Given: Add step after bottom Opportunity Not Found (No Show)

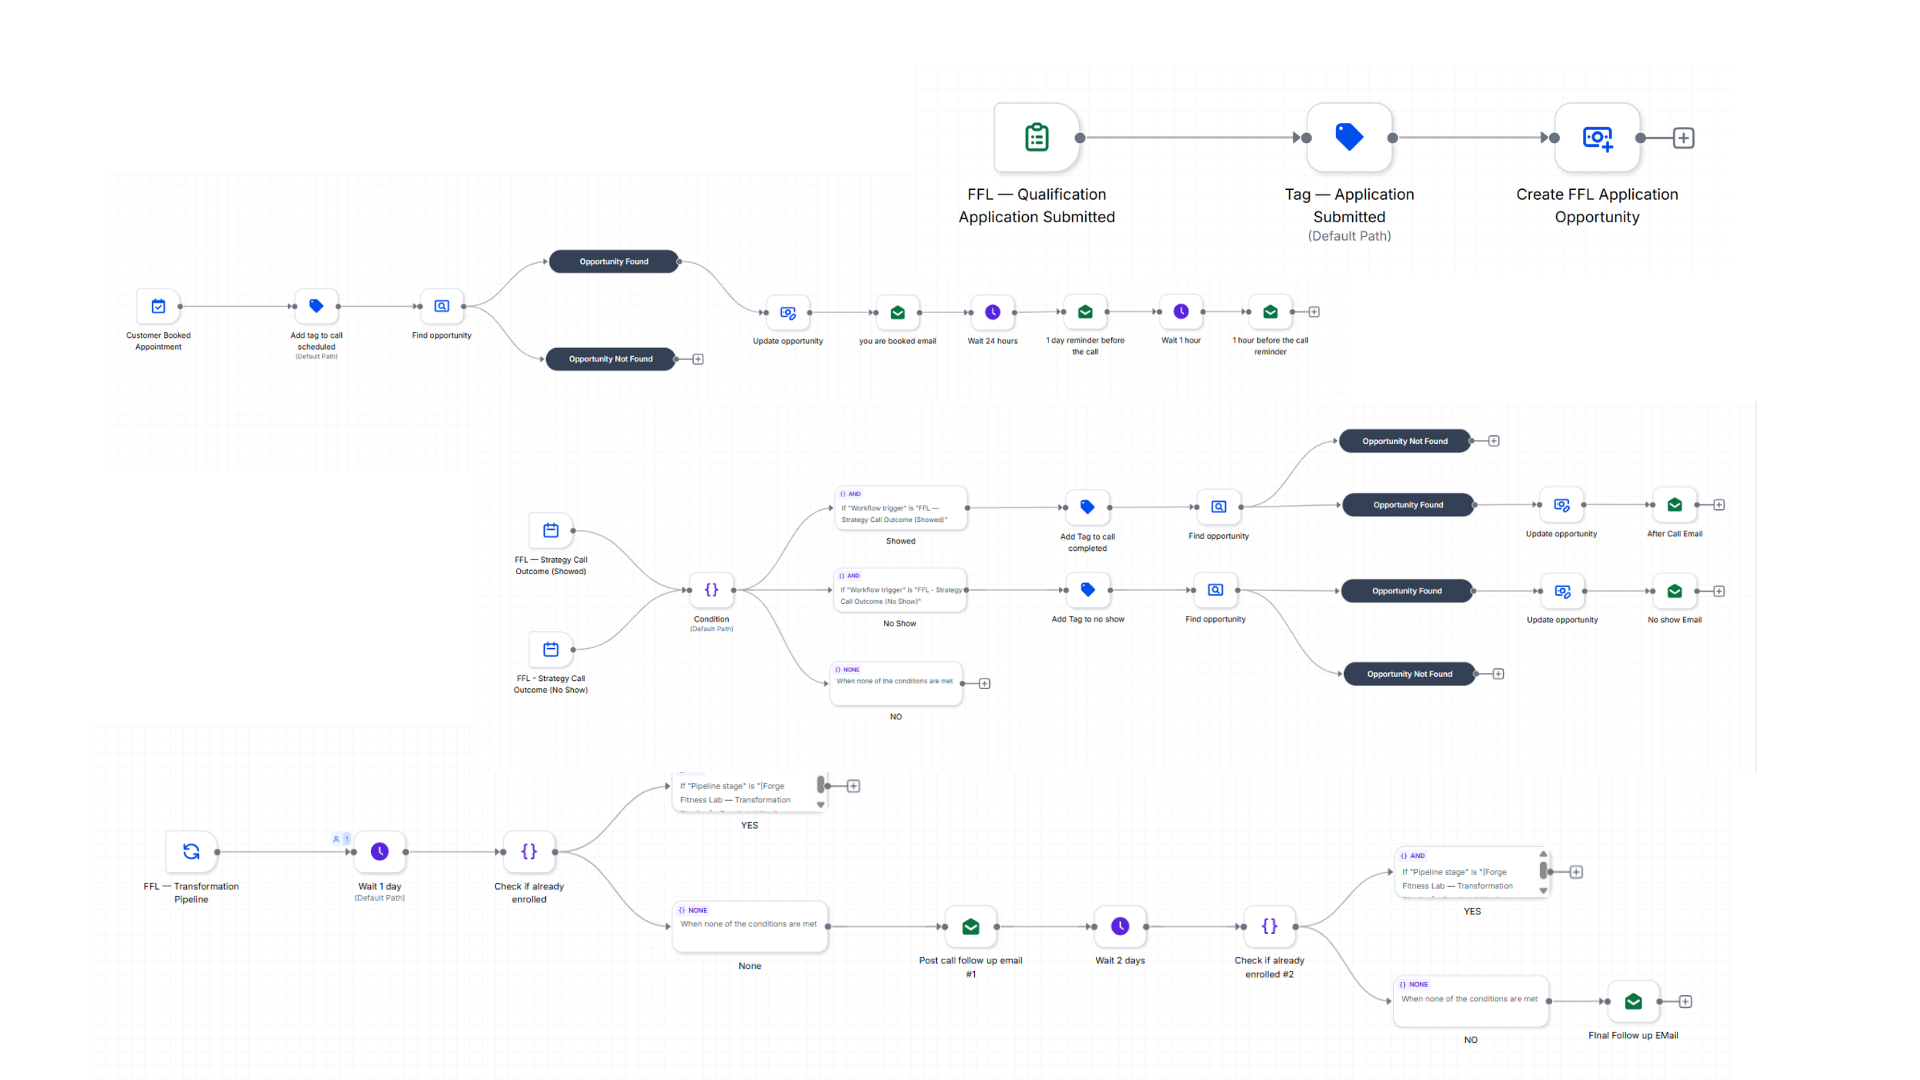Looking at the screenshot, I should [1498, 674].
